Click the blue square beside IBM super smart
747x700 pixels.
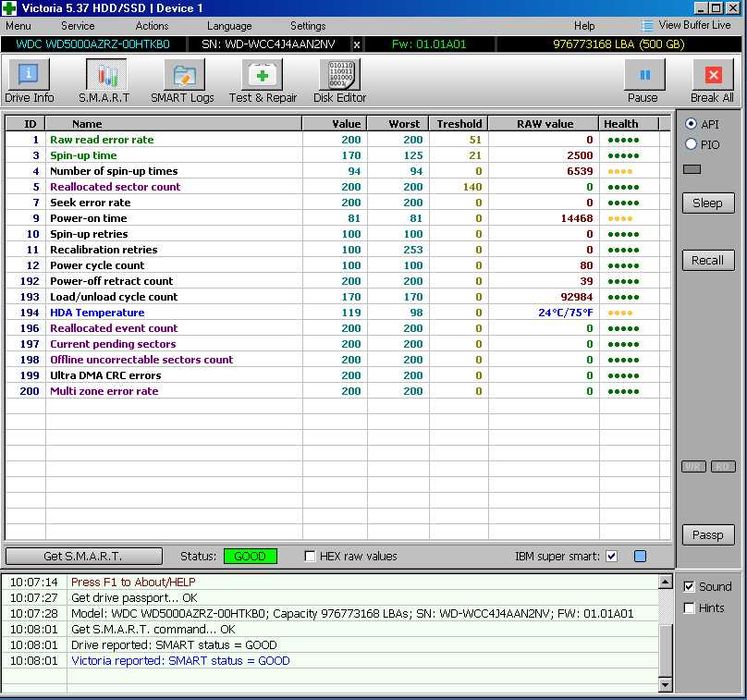pos(640,556)
